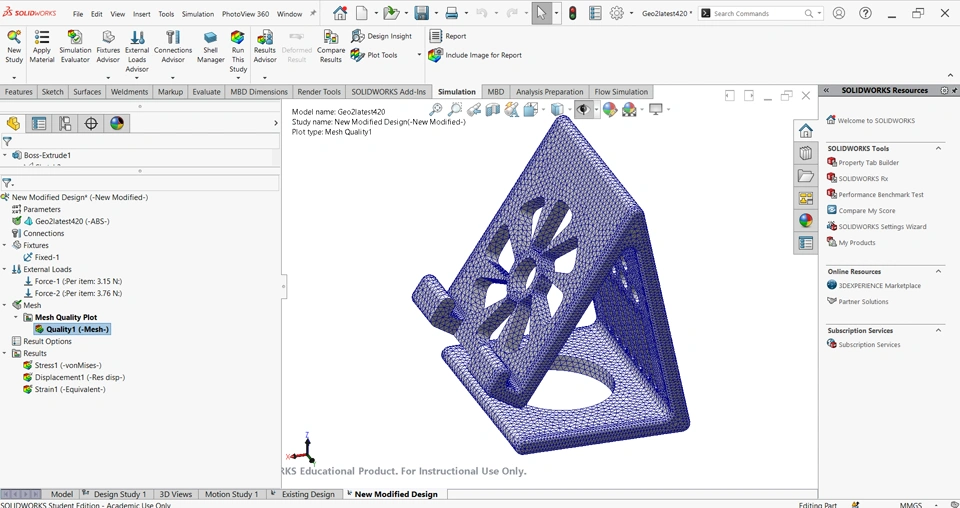Click Include Image for Report
The image size is (960, 508).
click(x=475, y=55)
